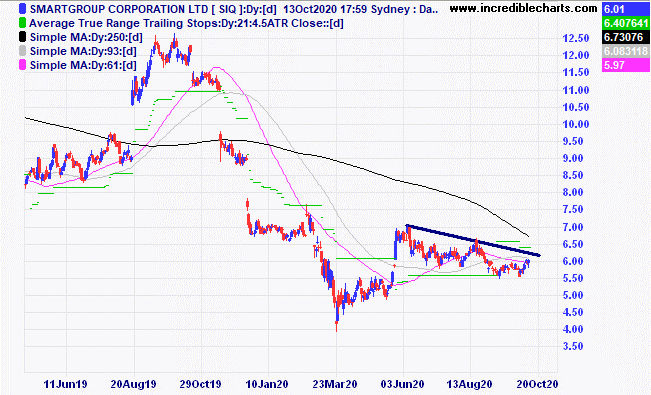Click the 29Oct19 date axis label

point(201,384)
